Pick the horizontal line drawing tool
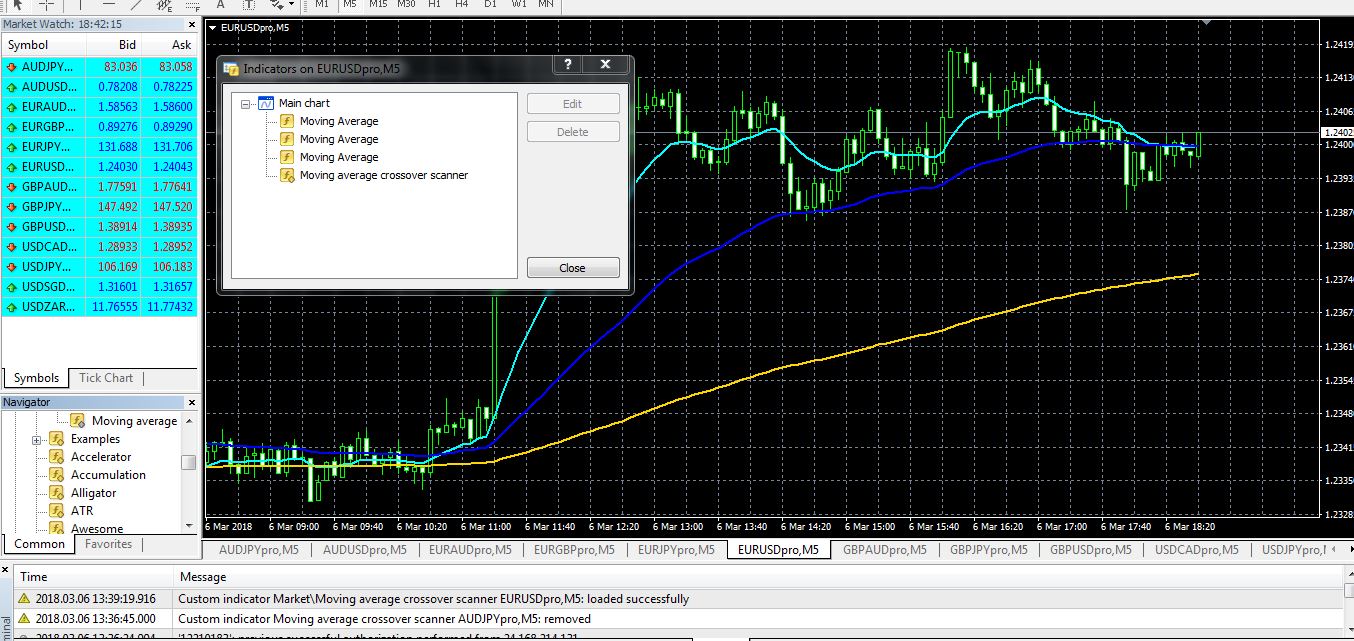 tap(109, 4)
